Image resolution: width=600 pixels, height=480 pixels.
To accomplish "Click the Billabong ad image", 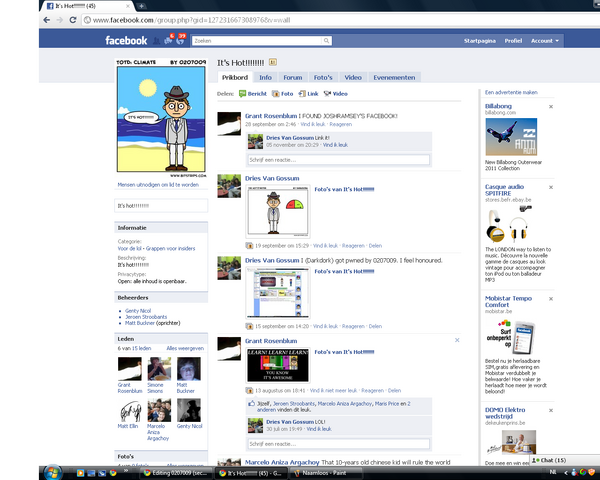I will tap(511, 137).
